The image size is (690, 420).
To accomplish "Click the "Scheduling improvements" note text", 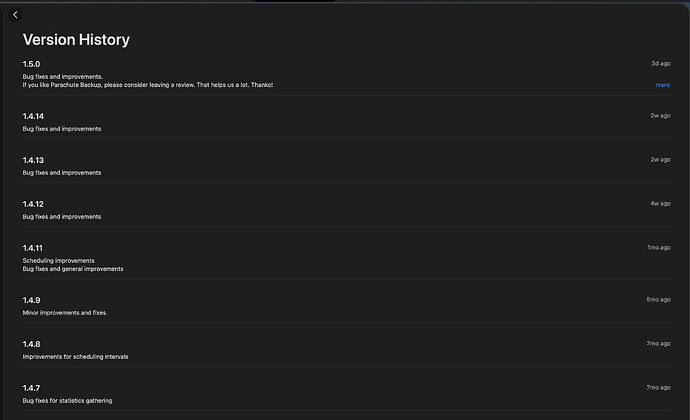I will coord(58,260).
